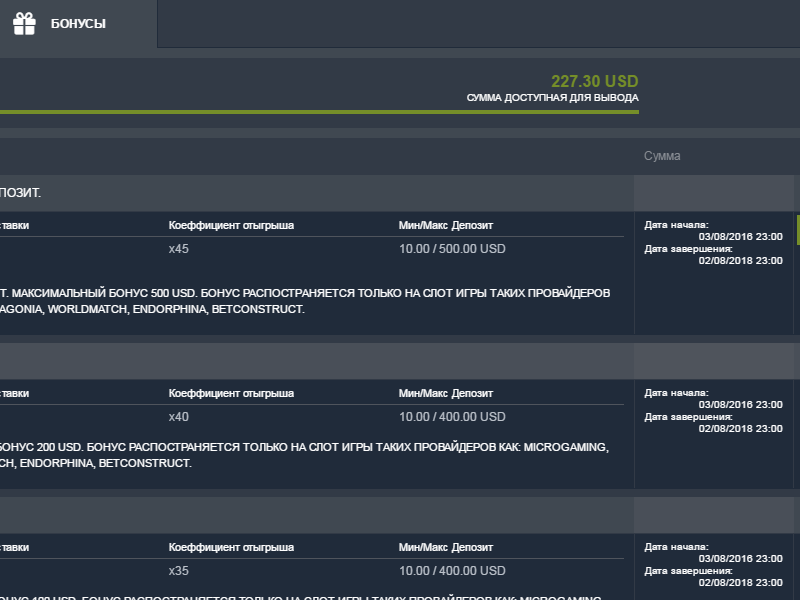This screenshot has height=600, width=800.
Task: Click the gift box icon beside Бонусы
Action: tap(24, 23)
